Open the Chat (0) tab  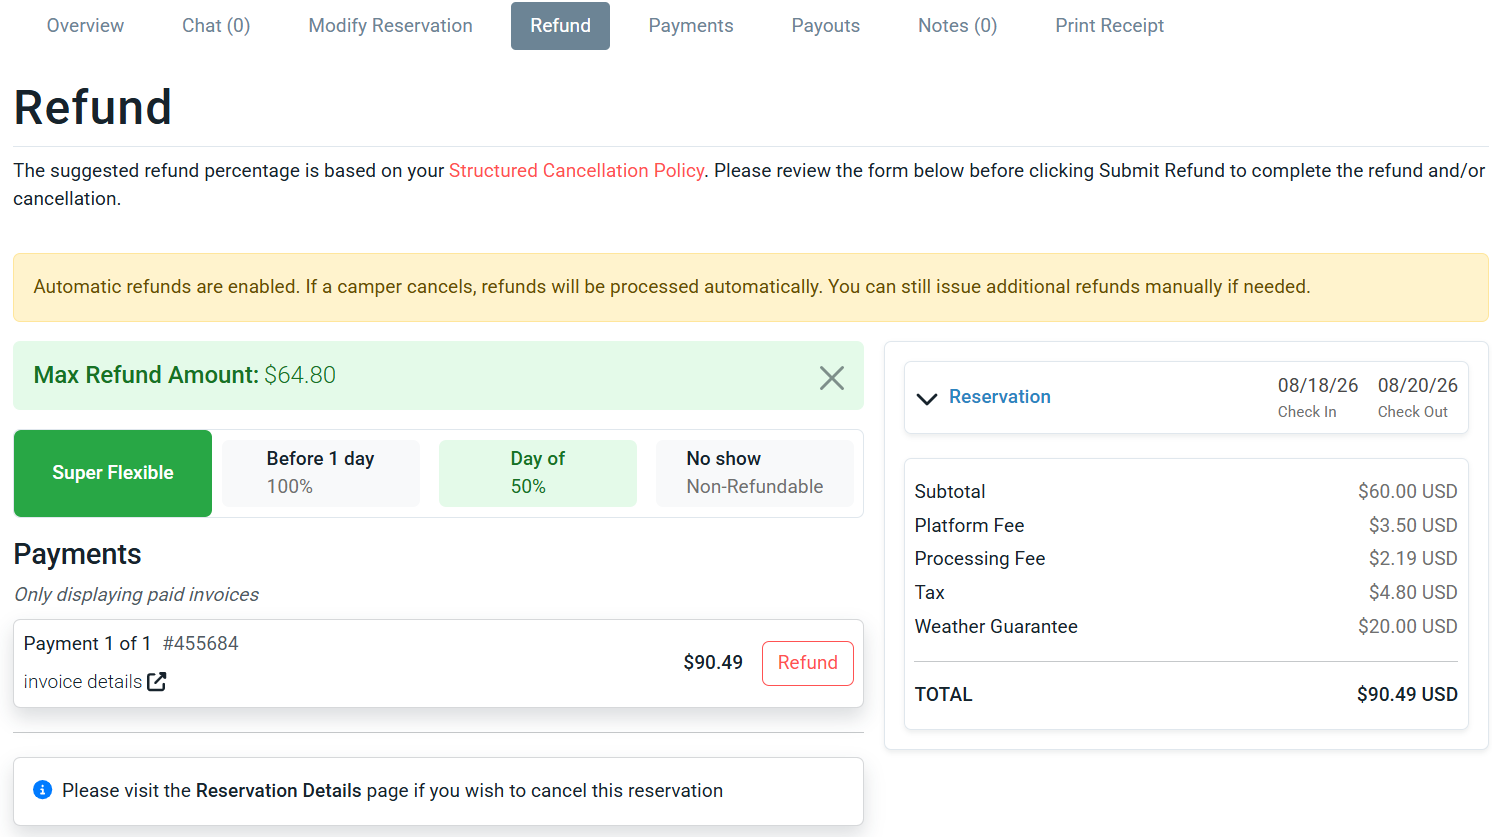(x=216, y=26)
